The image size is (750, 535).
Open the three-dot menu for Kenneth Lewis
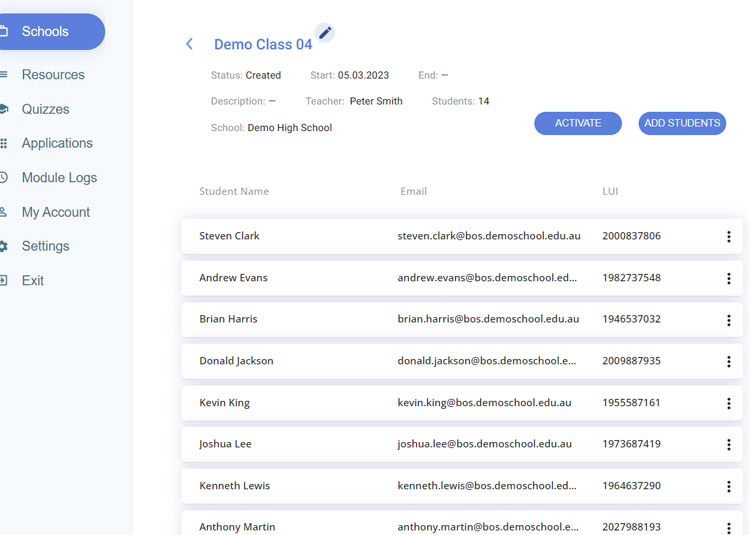pos(728,486)
